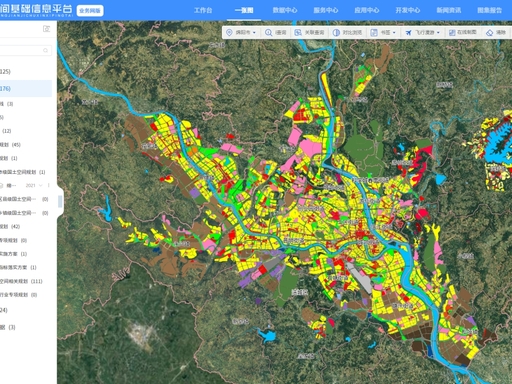Open the 新闻资讯 navigation item
512x384 pixels.
tap(449, 10)
